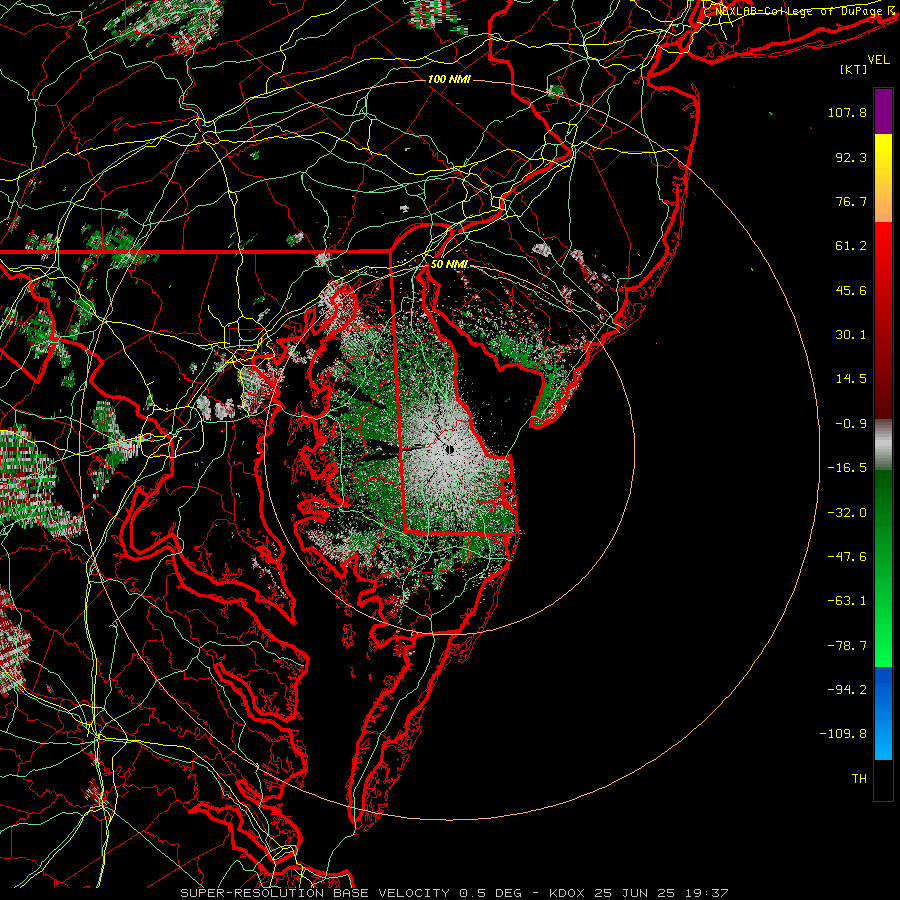The height and width of the screenshot is (900, 900).
Task: Pick the gray color bar segment below -0.9
Action: tap(883, 445)
